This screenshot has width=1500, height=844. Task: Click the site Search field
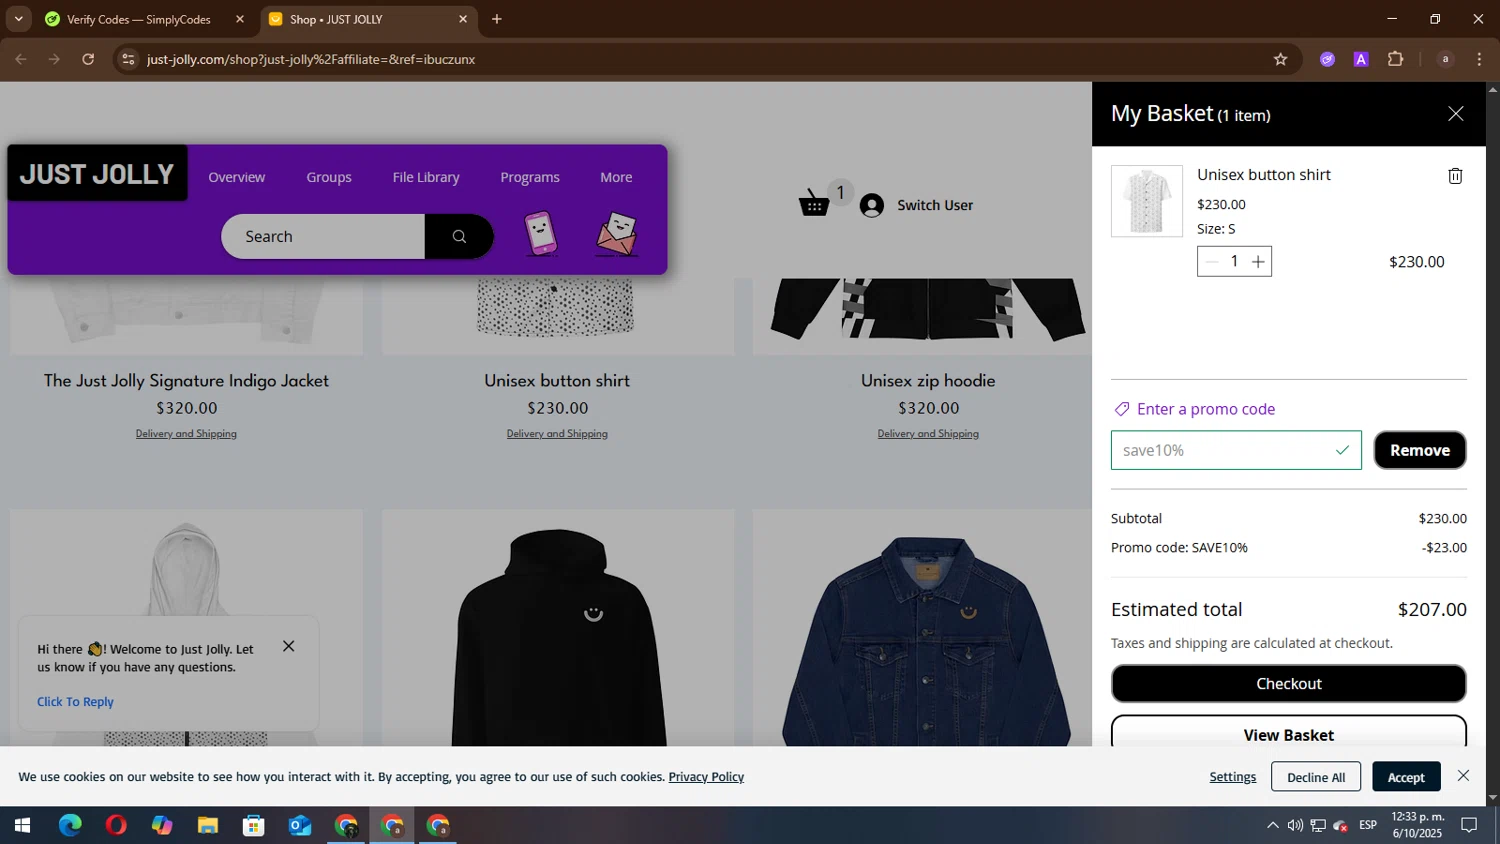(x=323, y=236)
